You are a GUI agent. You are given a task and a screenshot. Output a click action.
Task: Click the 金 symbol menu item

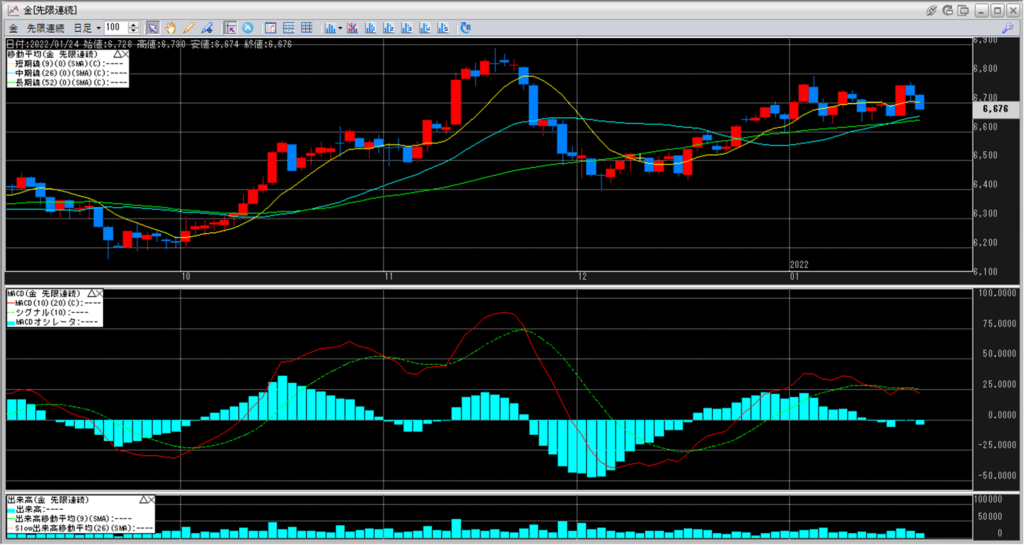(x=13, y=27)
